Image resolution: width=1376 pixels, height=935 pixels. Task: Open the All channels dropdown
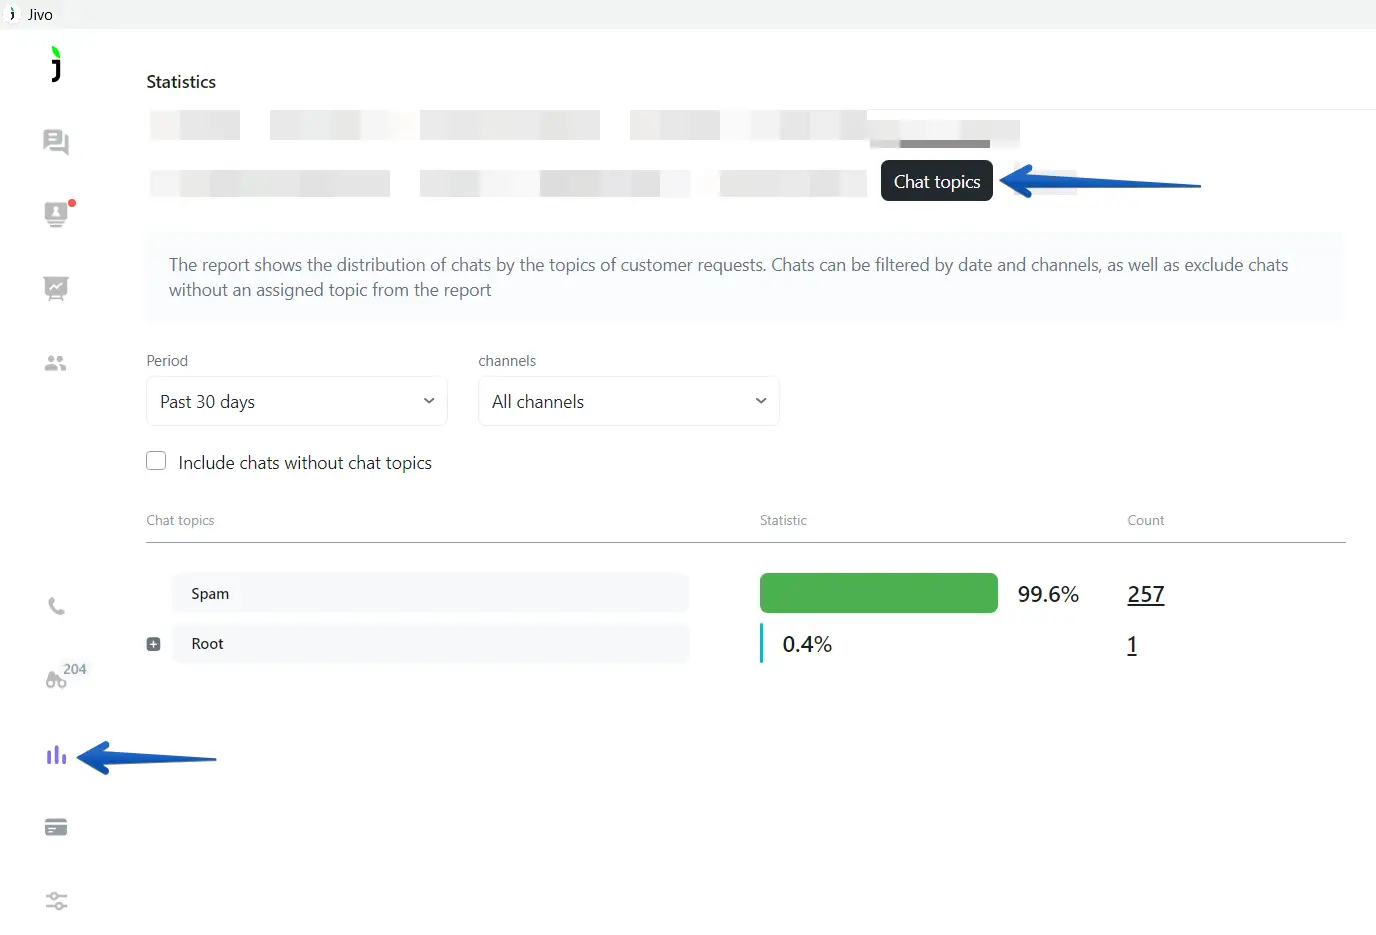[x=628, y=401]
